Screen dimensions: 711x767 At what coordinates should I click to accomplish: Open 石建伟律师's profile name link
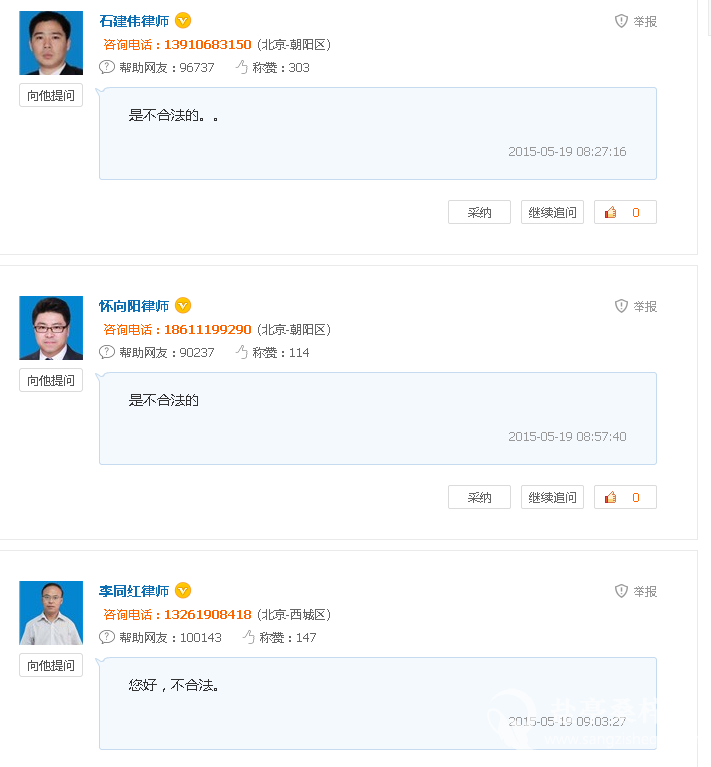pos(134,21)
